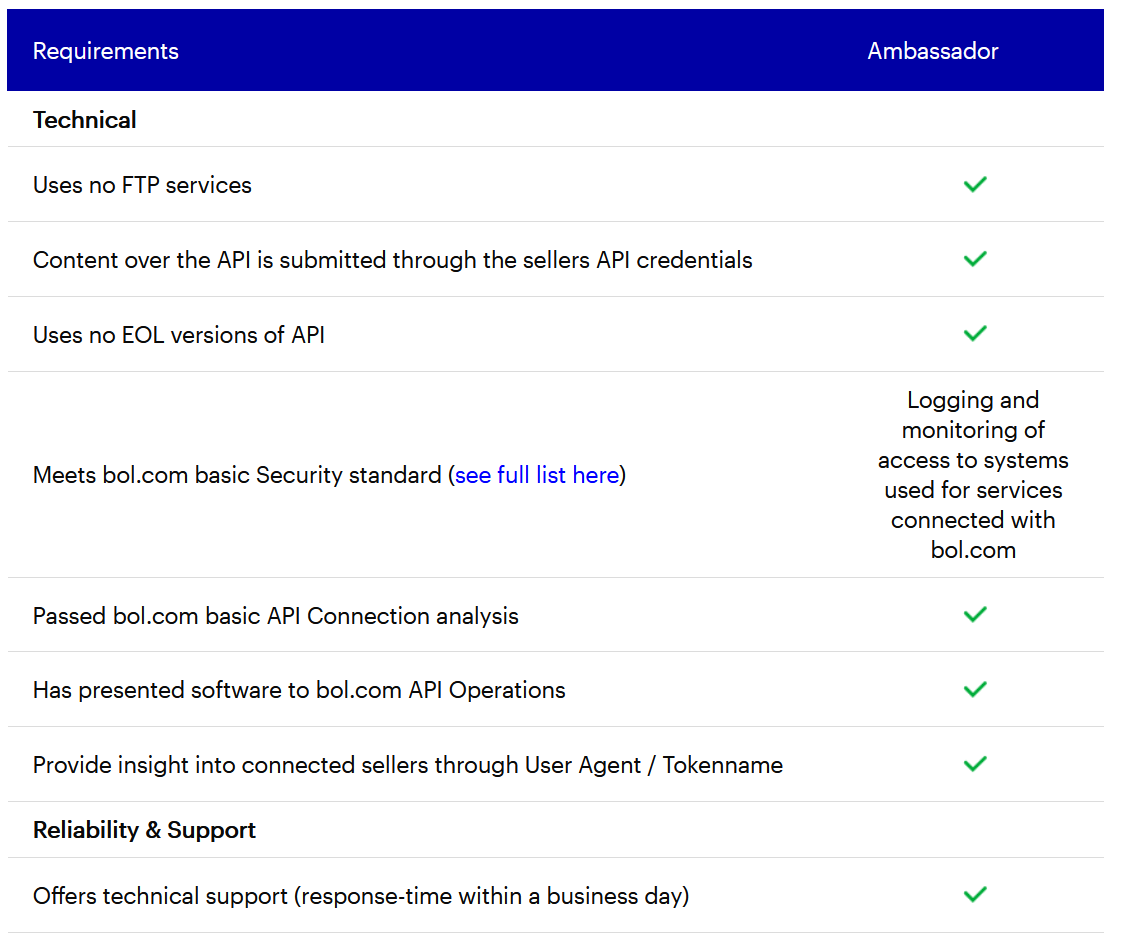The width and height of the screenshot is (1125, 941).
Task: Open the 'see full list here' link
Action: point(537,475)
